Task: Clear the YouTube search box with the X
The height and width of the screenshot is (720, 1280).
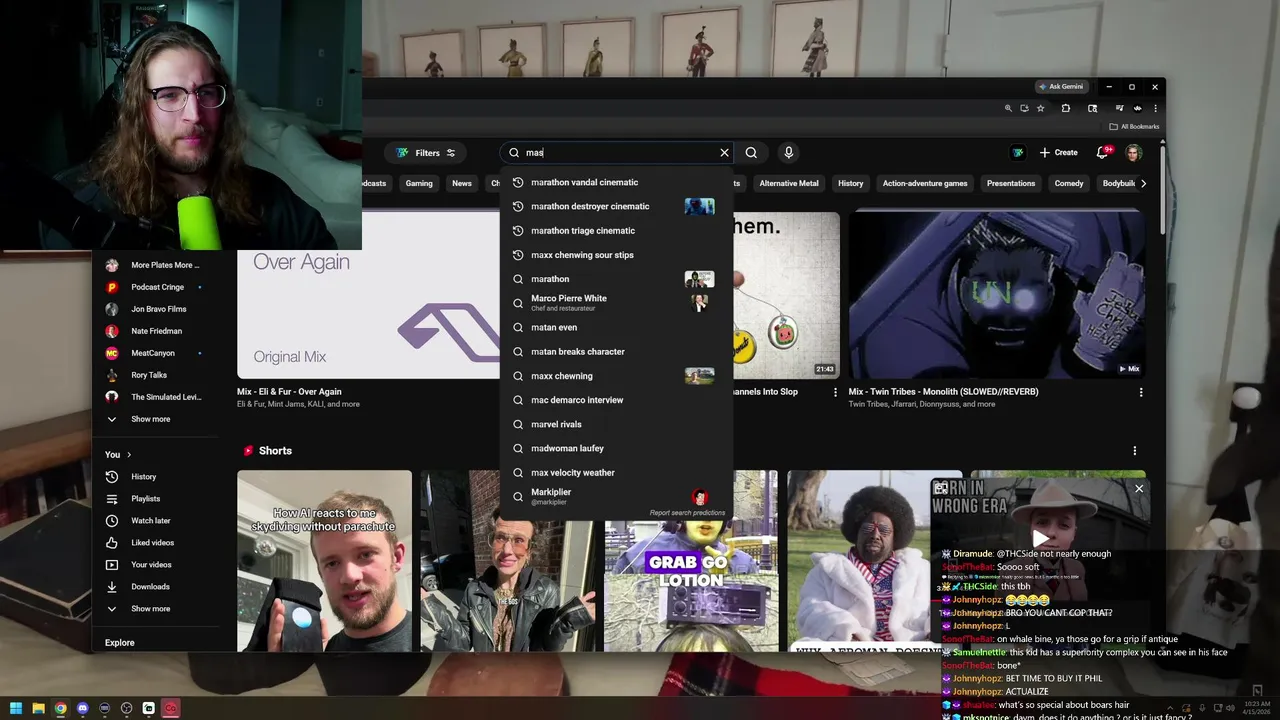Action: 724,153
